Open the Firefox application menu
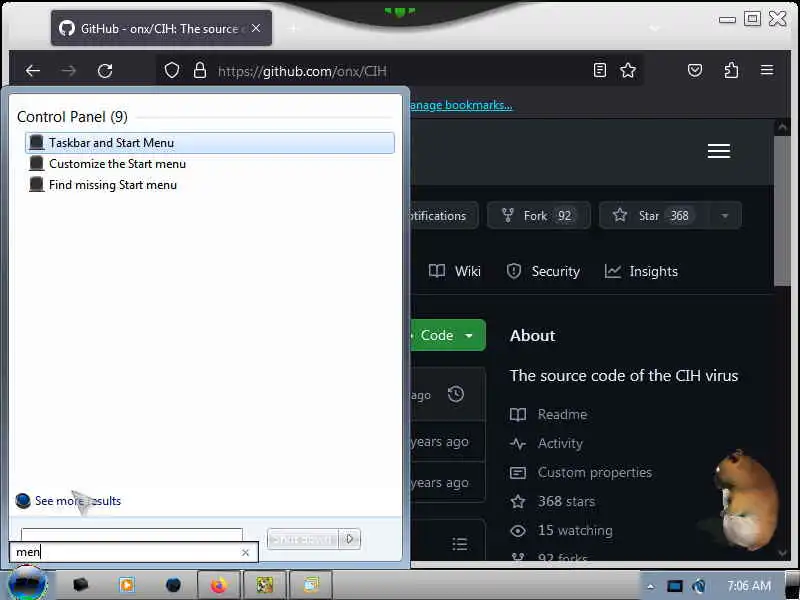Viewport: 800px width, 600px height. coord(767,70)
